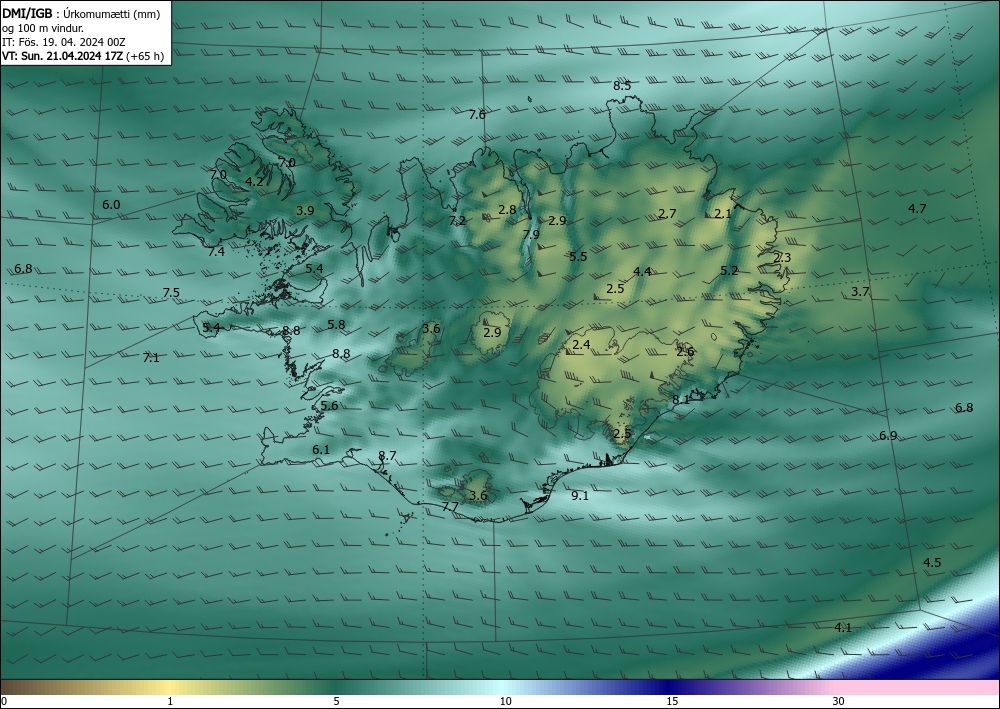Screen dimensions: 1000x709
Task: Click the 7.7 value at the southern shore
Action: tap(450, 507)
